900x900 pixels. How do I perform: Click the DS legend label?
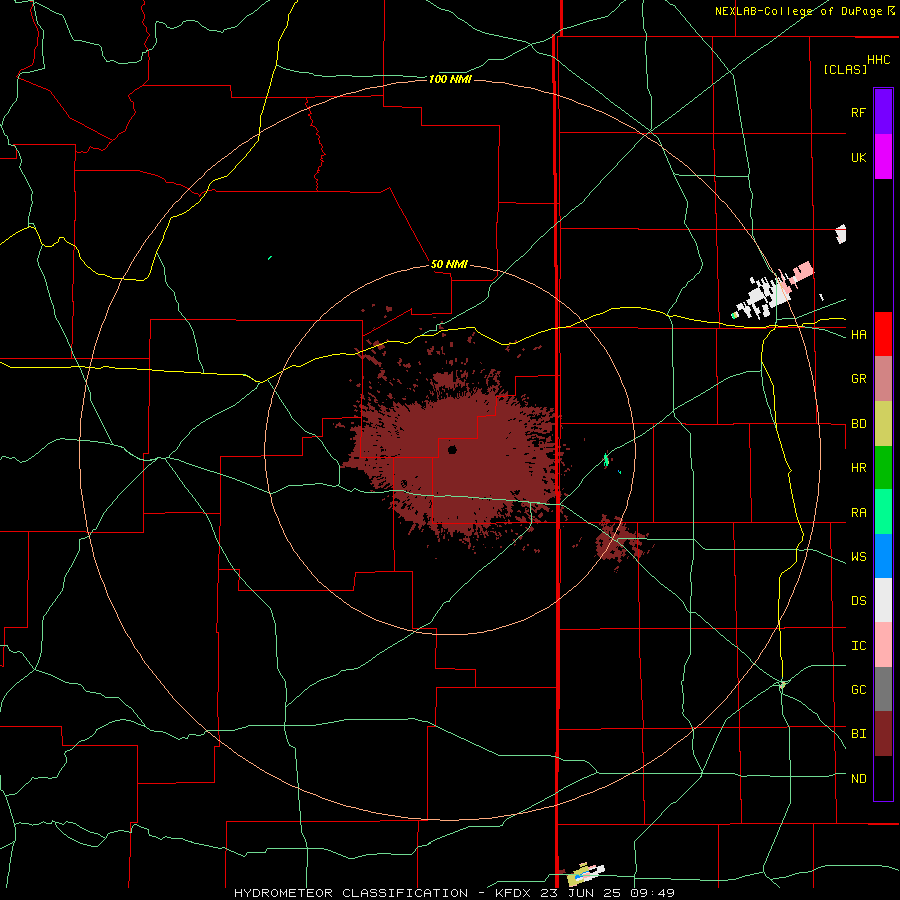coord(858,601)
